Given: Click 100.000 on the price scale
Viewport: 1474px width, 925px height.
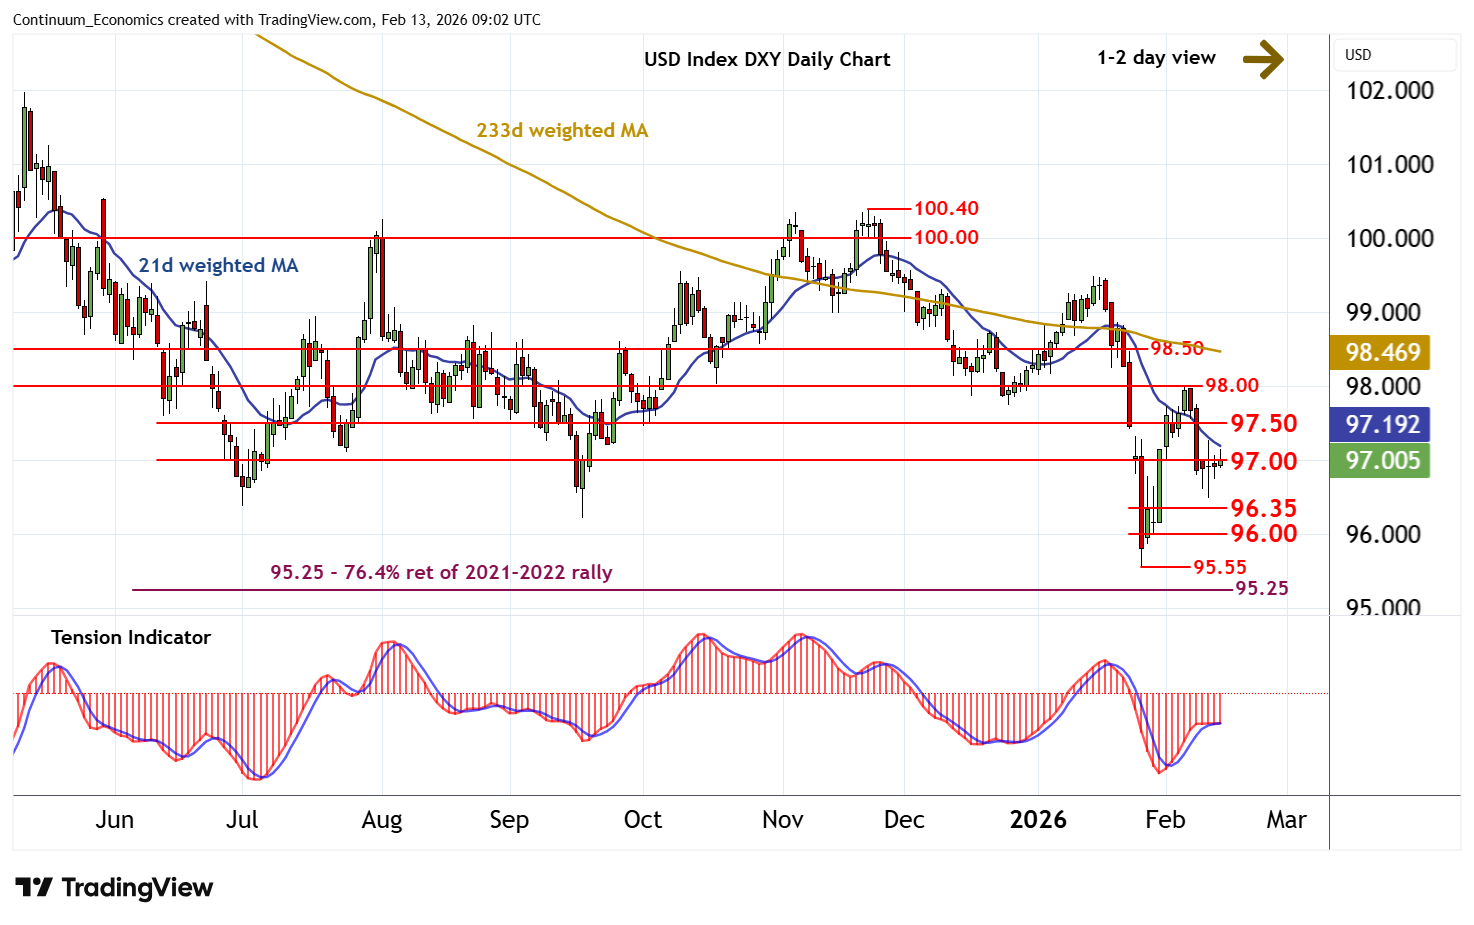Looking at the screenshot, I should pos(1389,238).
